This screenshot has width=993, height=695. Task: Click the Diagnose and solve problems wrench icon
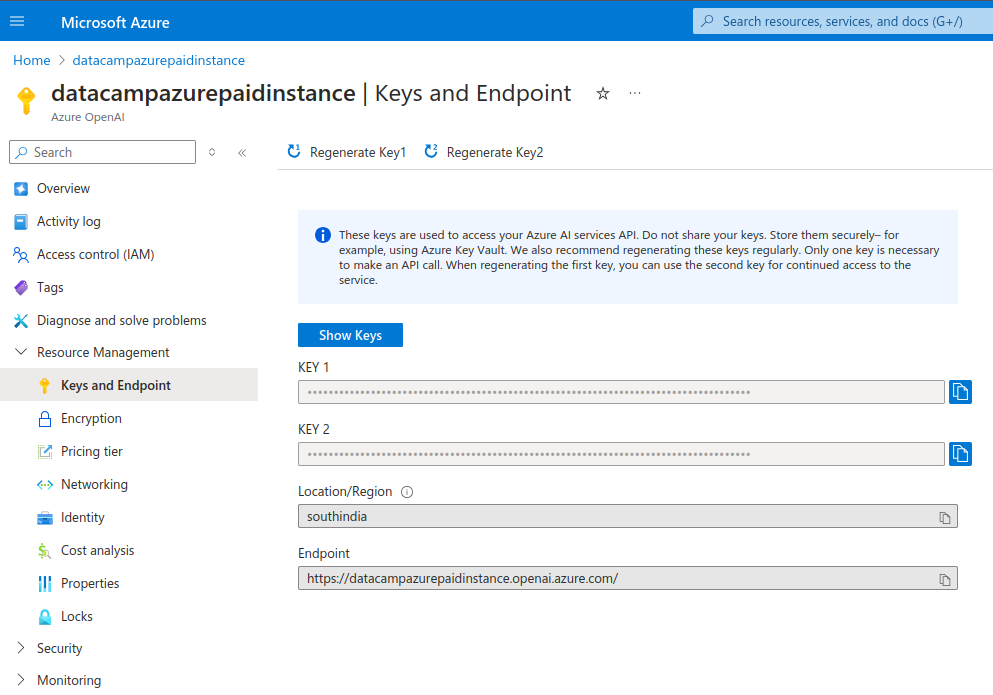coord(21,321)
